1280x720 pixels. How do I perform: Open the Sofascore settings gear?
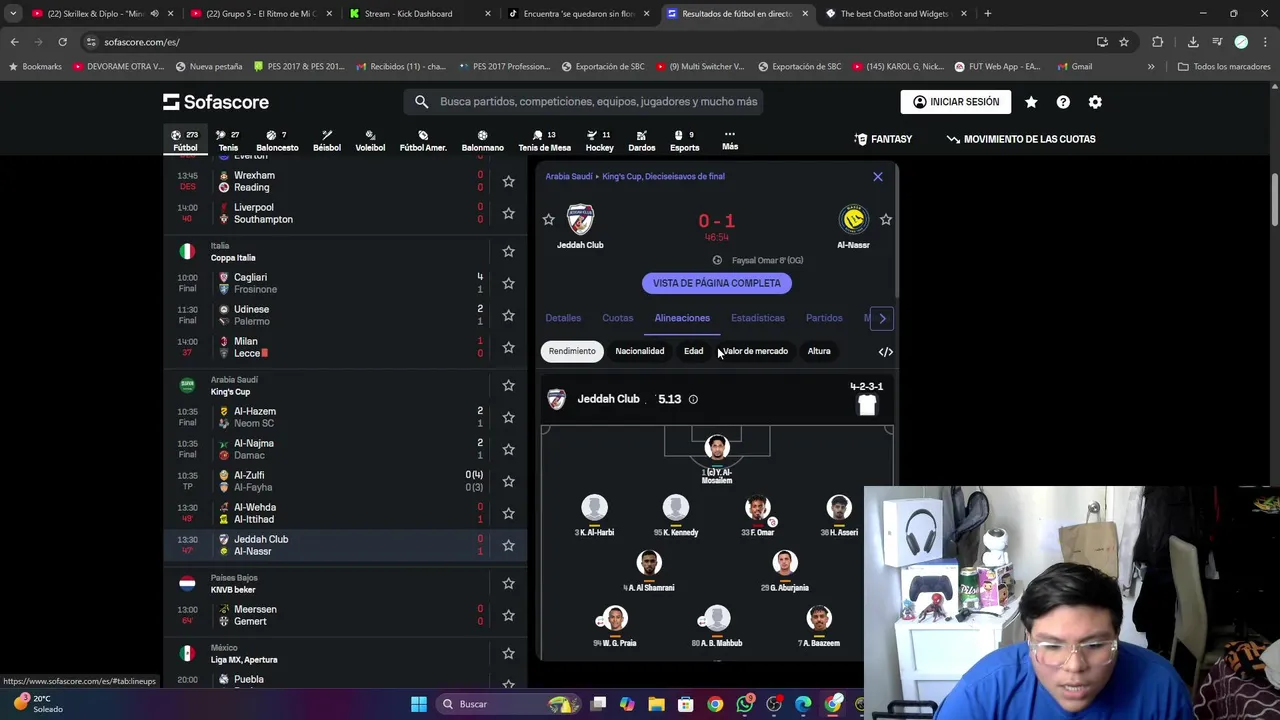pos(1095,102)
